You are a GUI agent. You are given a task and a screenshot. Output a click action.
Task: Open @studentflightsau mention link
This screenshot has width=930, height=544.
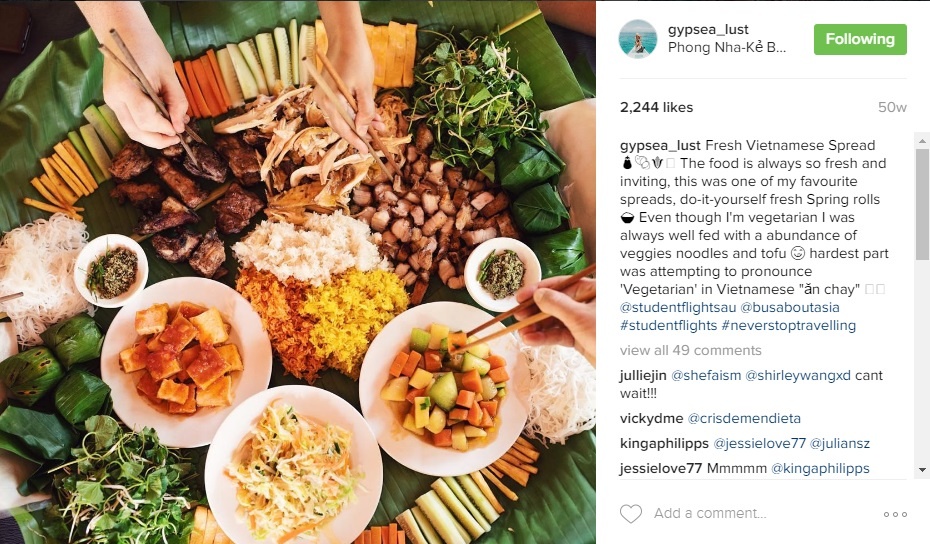pyautogui.click(x=678, y=307)
